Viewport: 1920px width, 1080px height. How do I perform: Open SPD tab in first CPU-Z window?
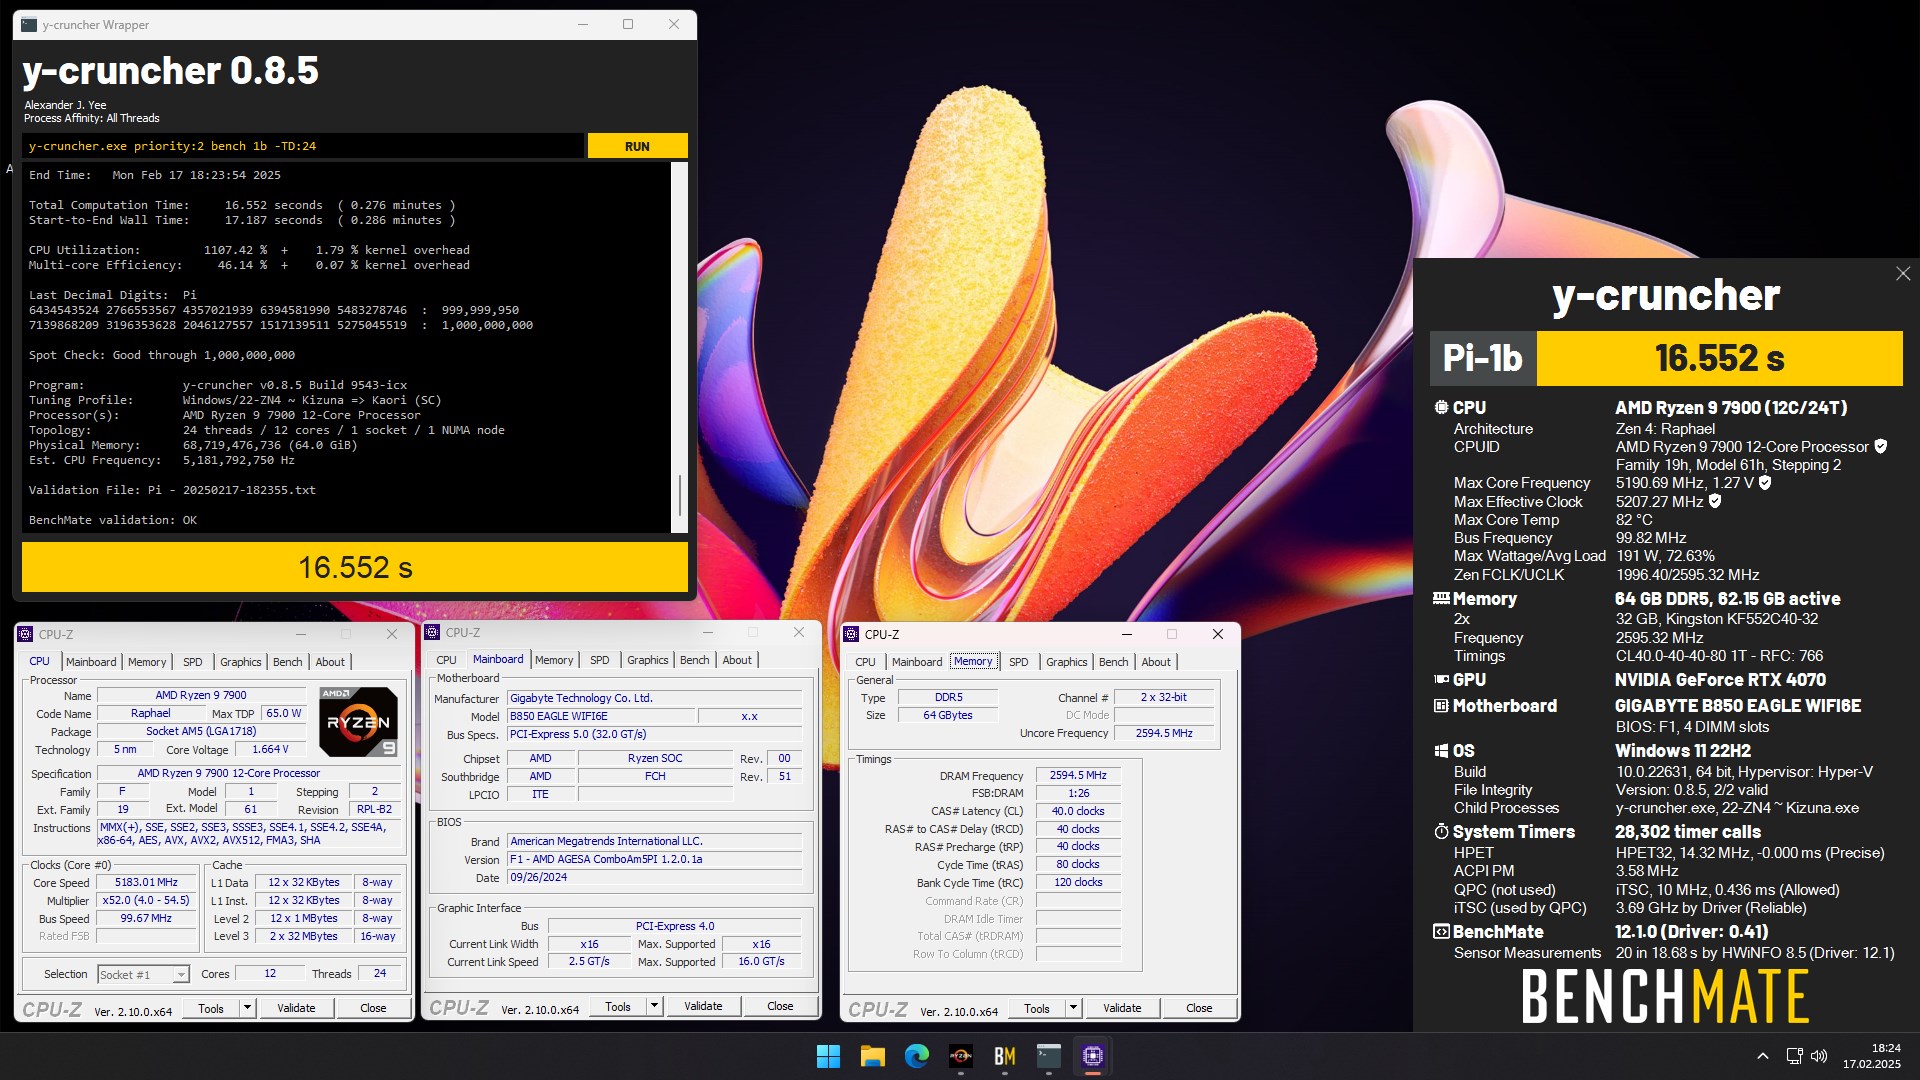(x=192, y=662)
